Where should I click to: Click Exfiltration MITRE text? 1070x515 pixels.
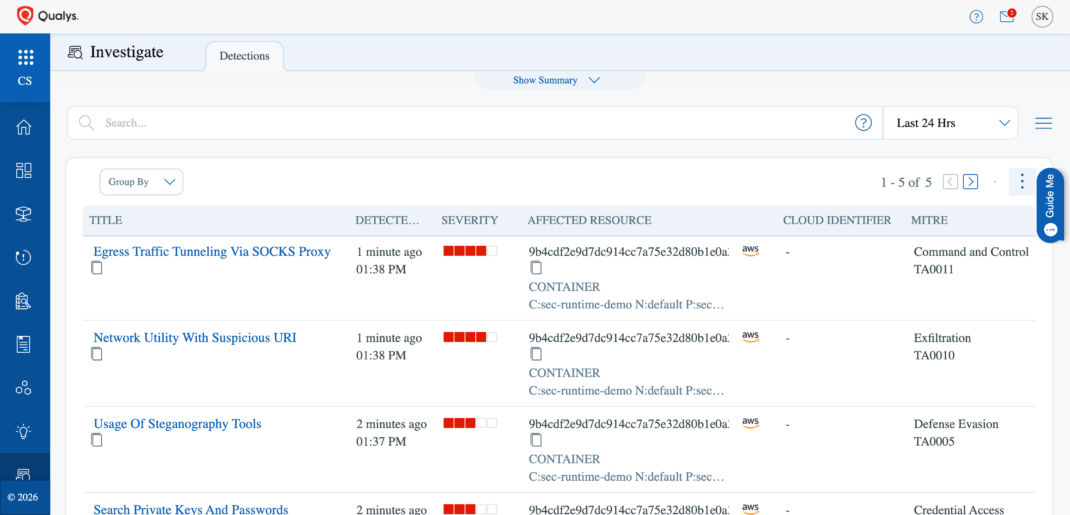(x=942, y=338)
